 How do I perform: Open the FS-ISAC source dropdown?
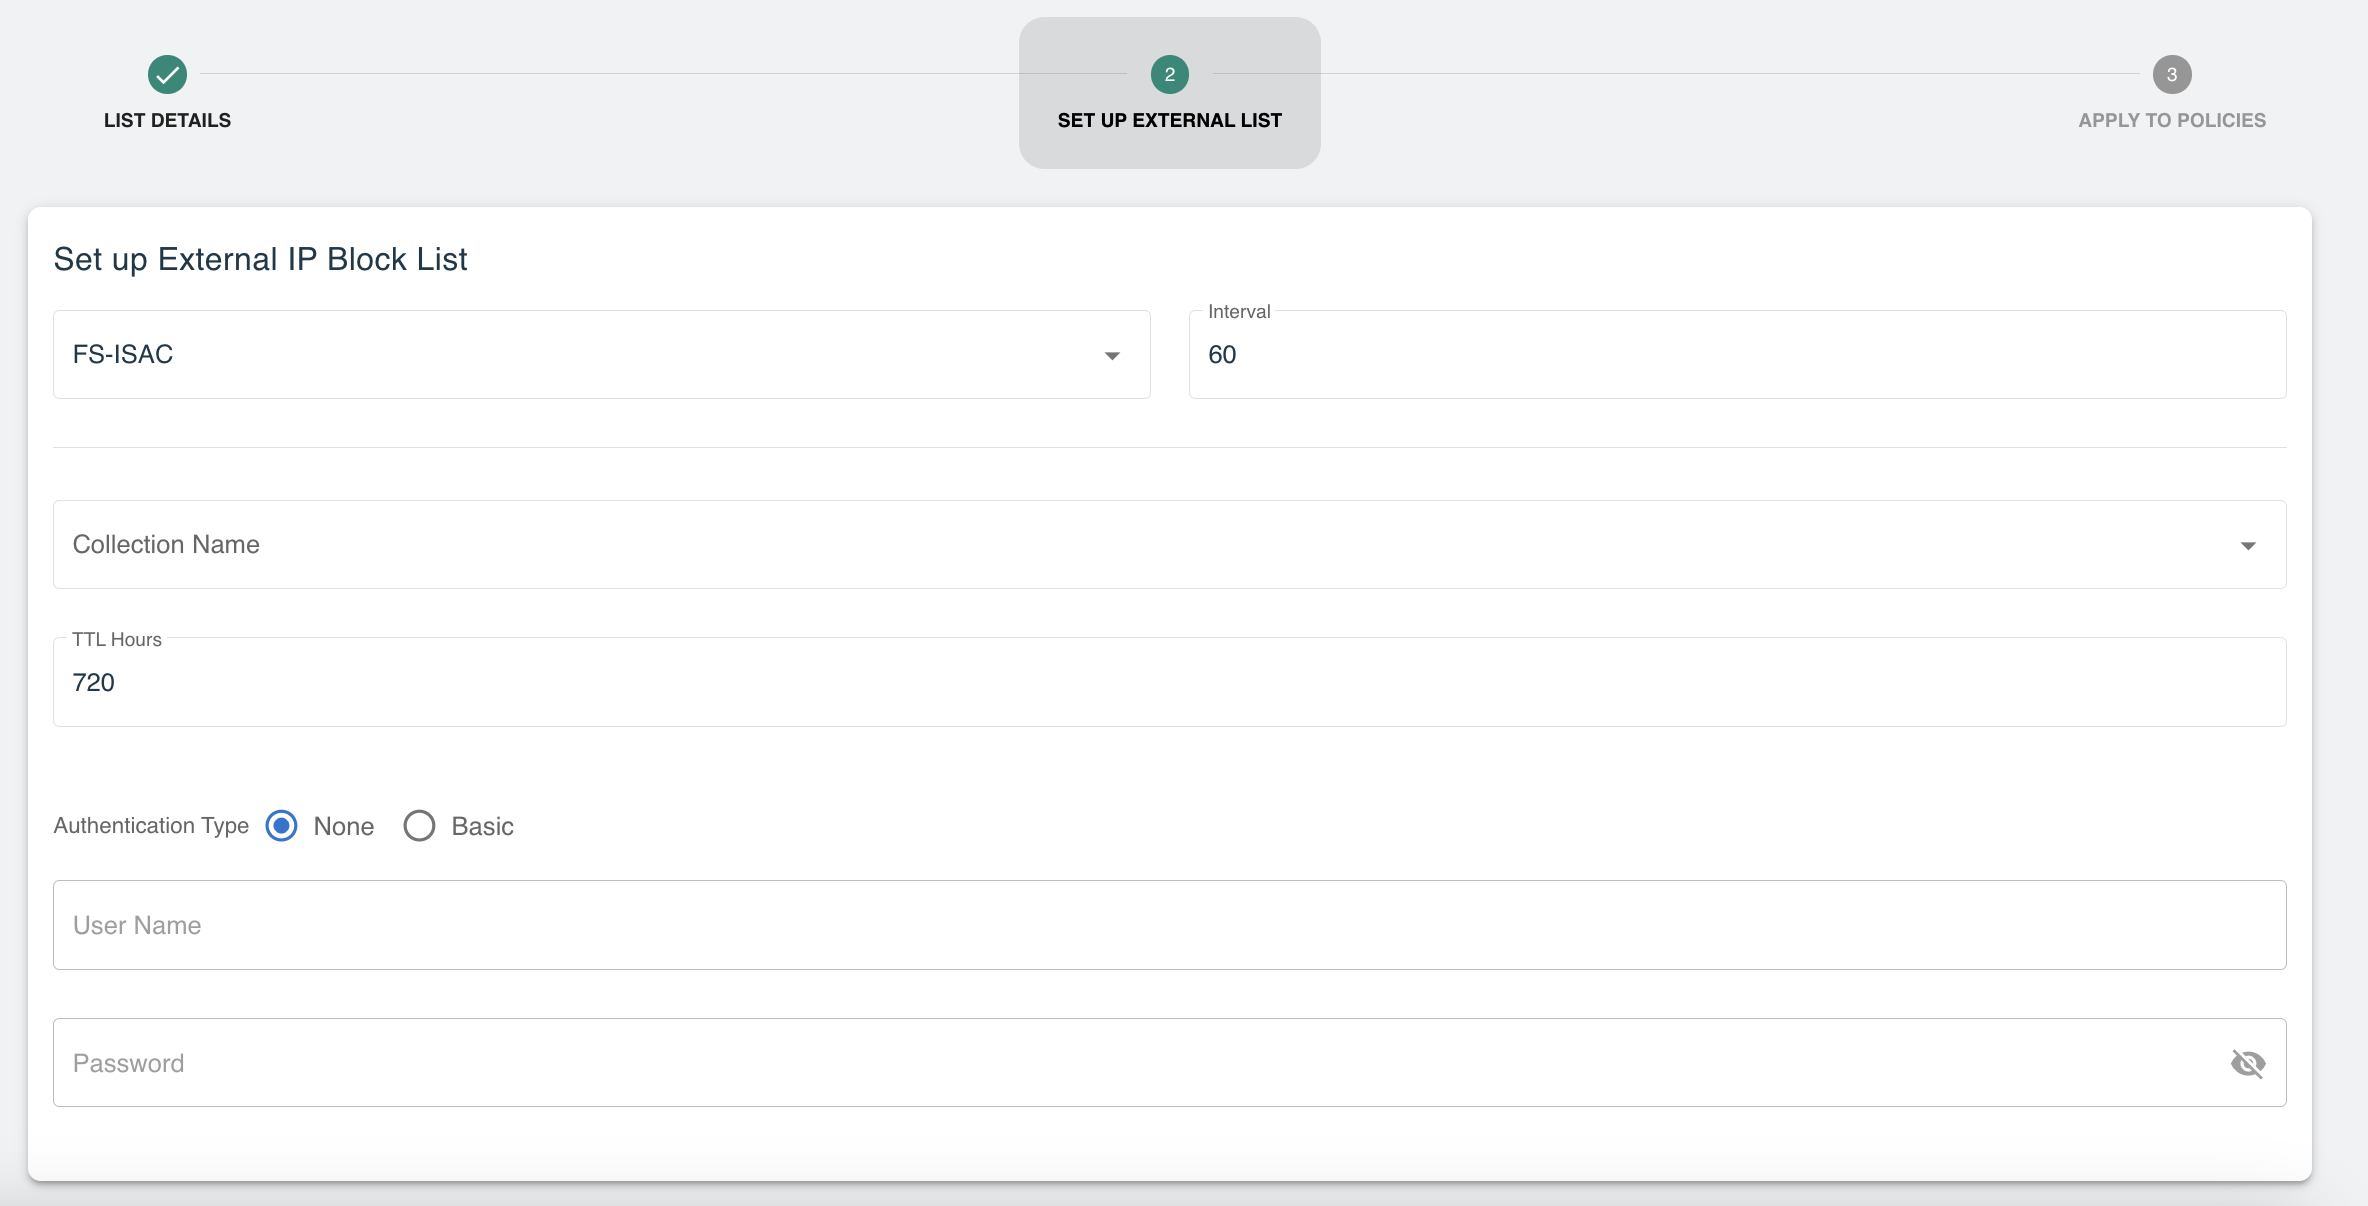coord(602,355)
